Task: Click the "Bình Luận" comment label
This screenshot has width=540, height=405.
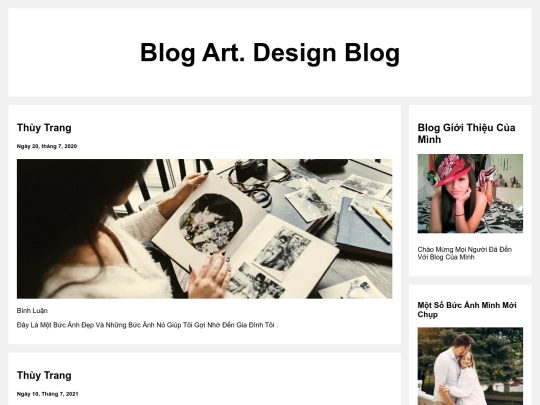Action: pos(32,311)
